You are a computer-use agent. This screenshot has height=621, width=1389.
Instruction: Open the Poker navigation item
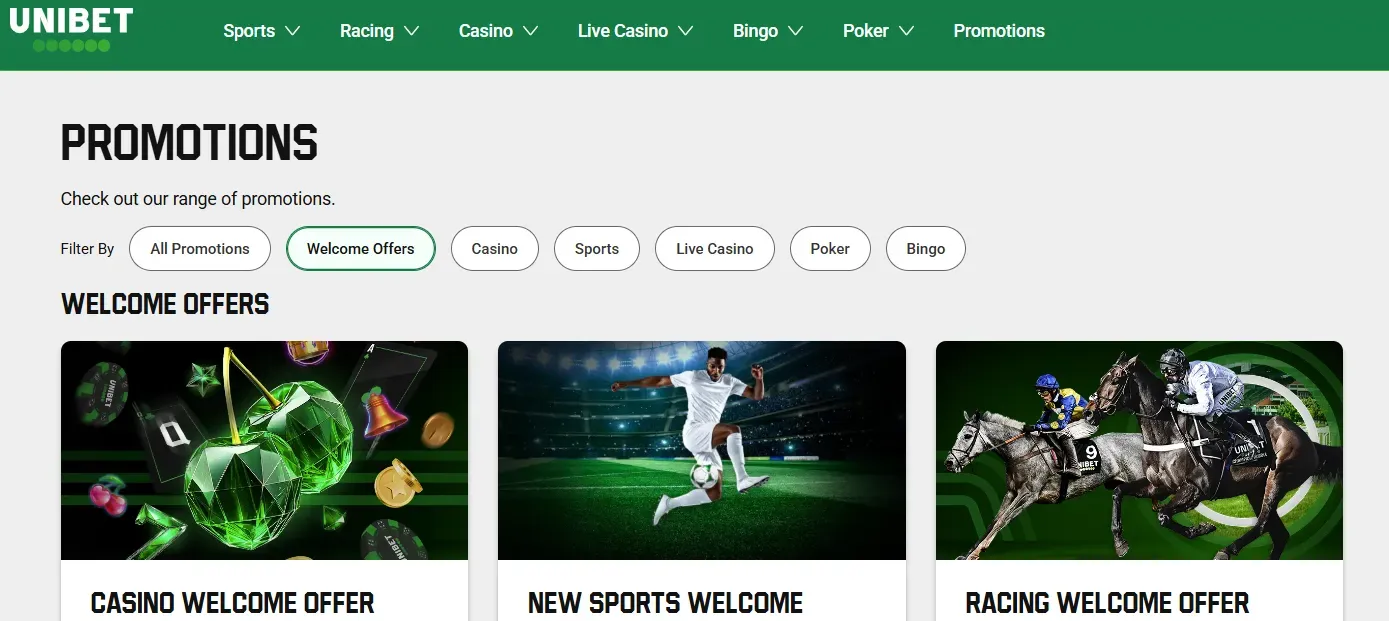pos(866,31)
